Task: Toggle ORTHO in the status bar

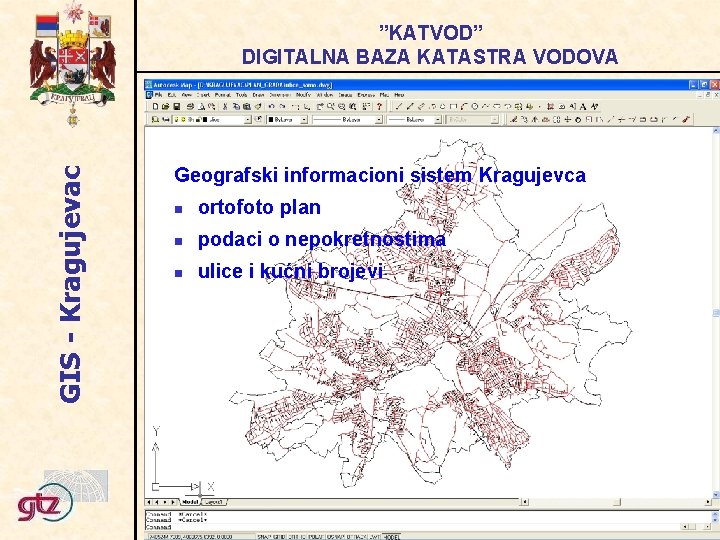Action: pyautogui.click(x=297, y=537)
